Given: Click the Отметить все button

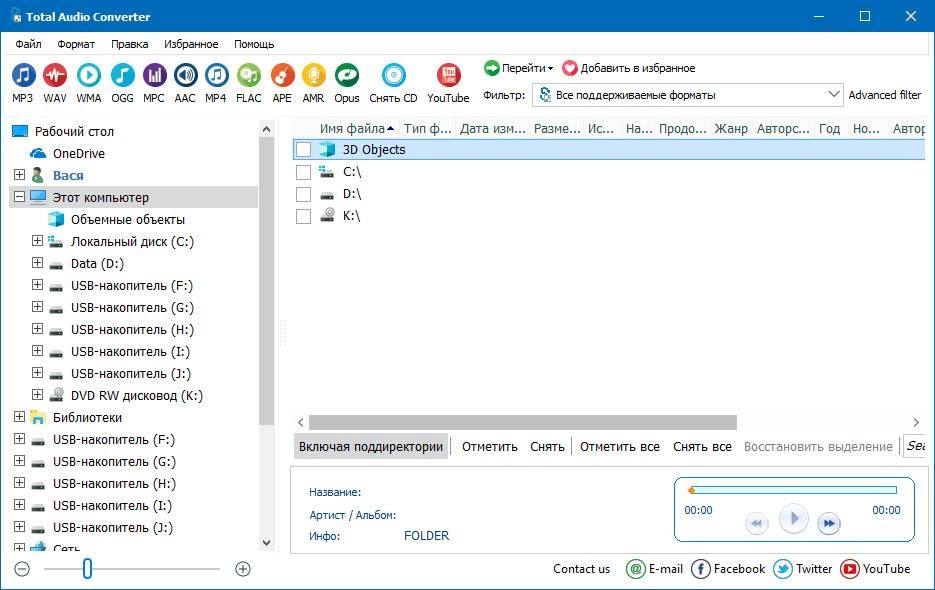Looking at the screenshot, I should (620, 446).
